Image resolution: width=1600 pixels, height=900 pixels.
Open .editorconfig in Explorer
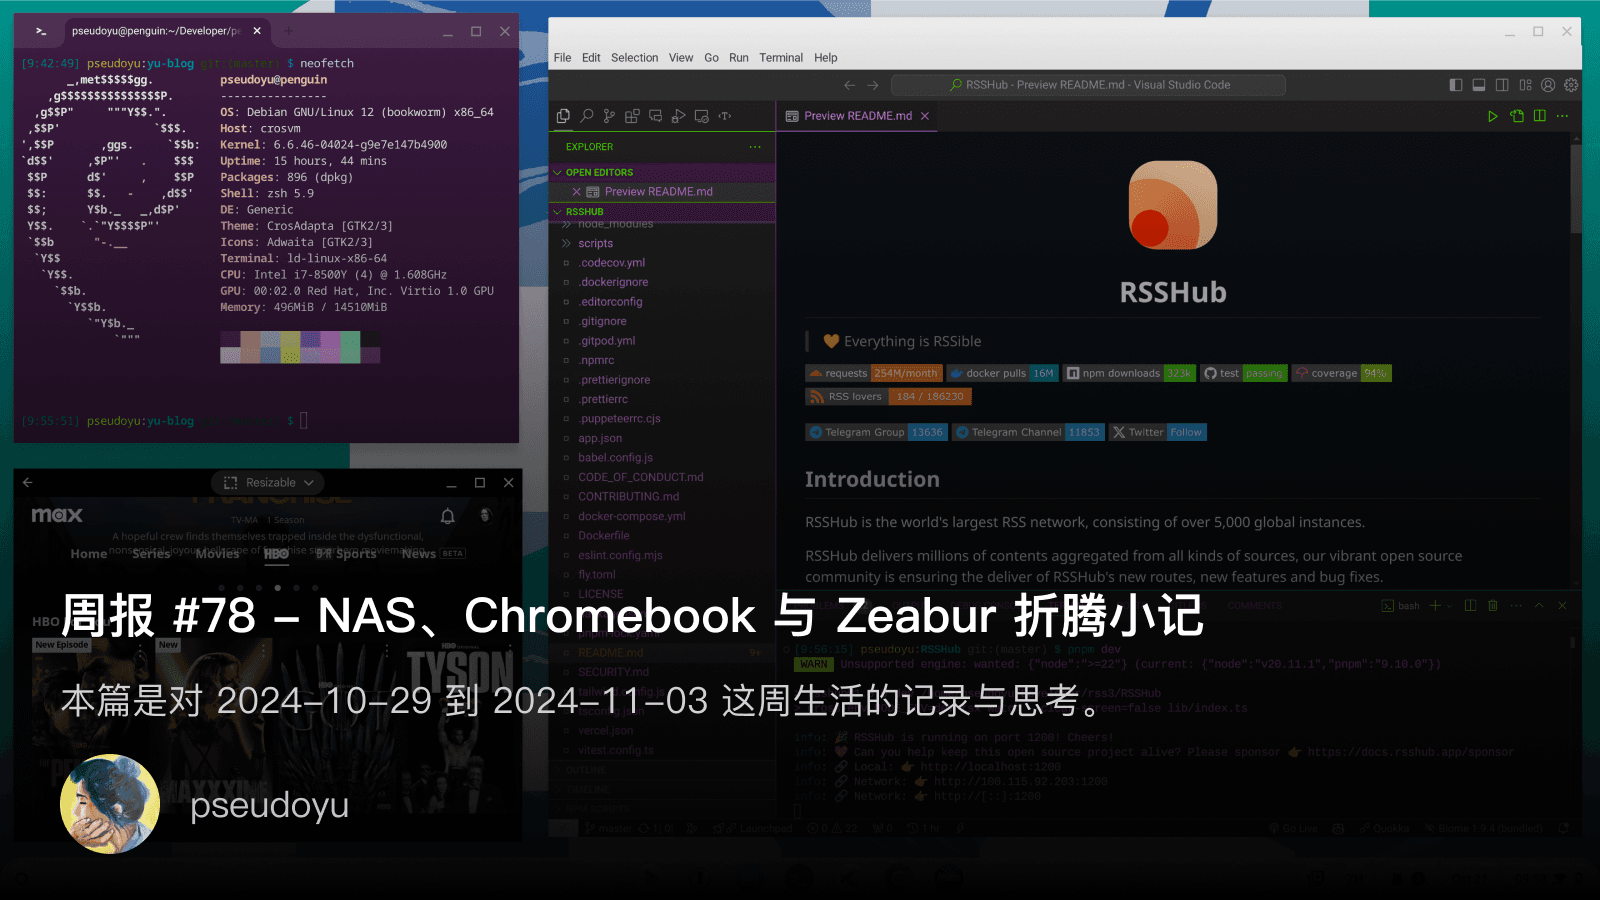click(x=611, y=302)
